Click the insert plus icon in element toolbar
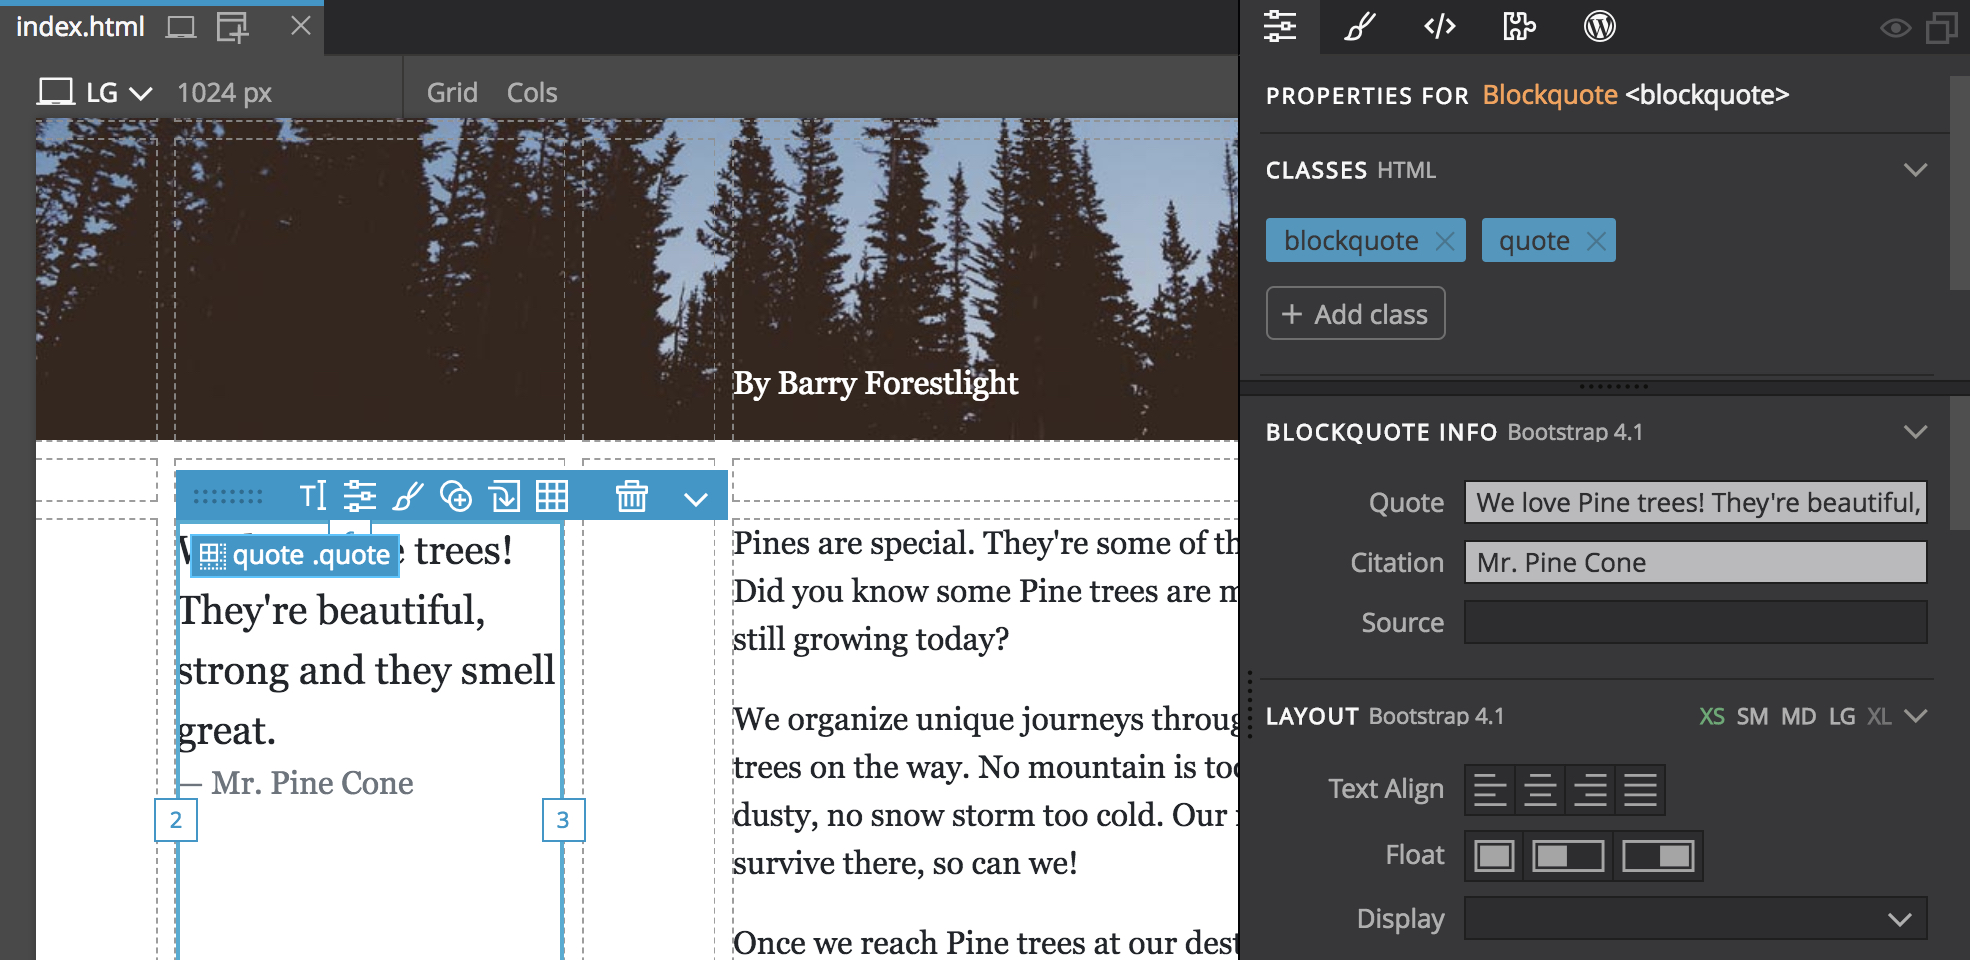This screenshot has height=960, width=1970. coord(456,495)
